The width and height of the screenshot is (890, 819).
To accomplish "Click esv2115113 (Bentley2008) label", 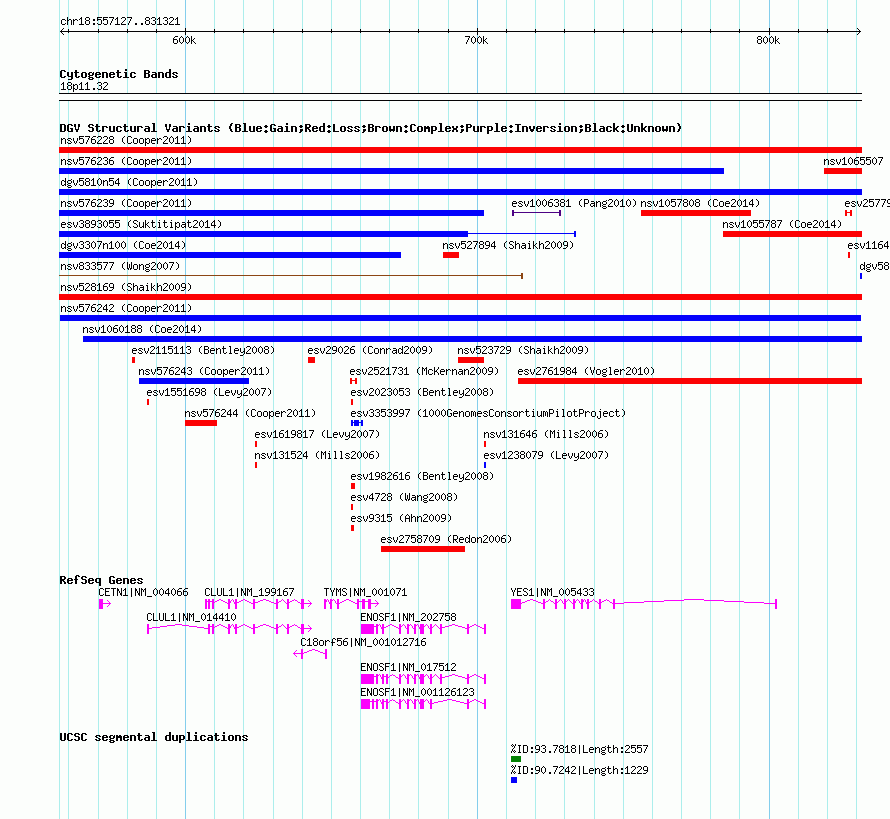I will (x=203, y=350).
